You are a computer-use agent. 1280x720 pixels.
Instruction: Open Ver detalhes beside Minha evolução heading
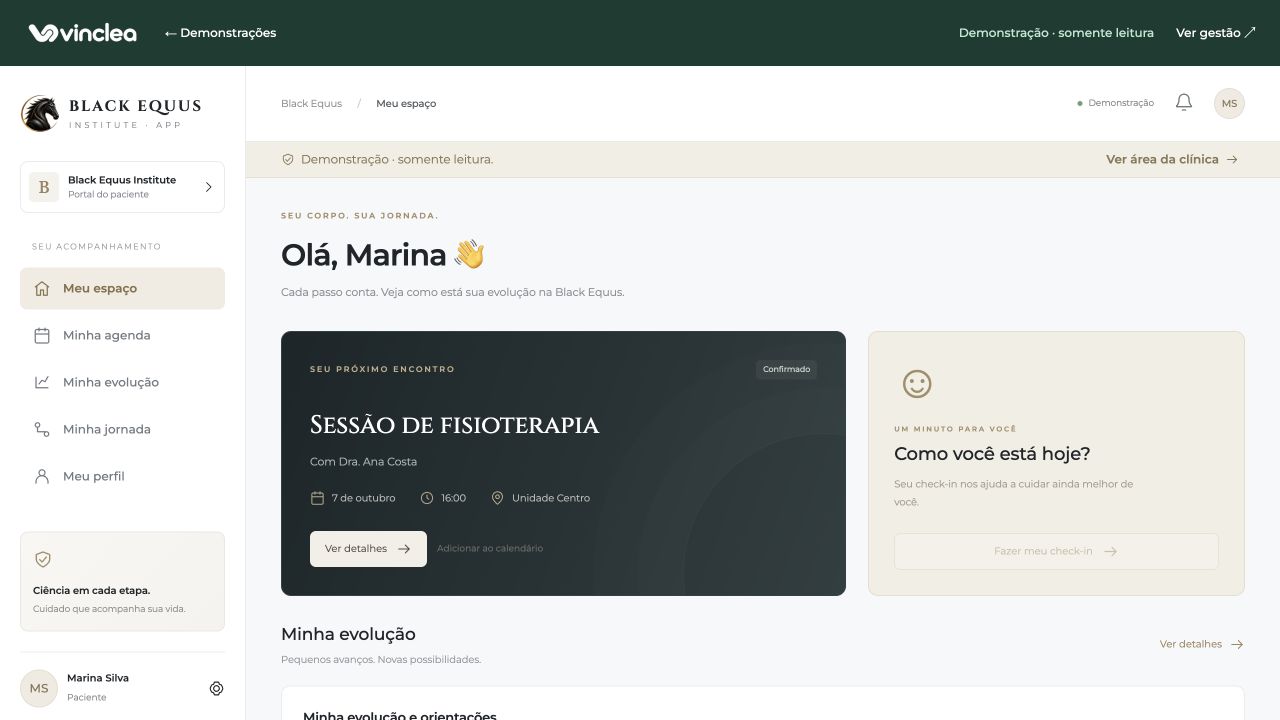coord(1201,644)
